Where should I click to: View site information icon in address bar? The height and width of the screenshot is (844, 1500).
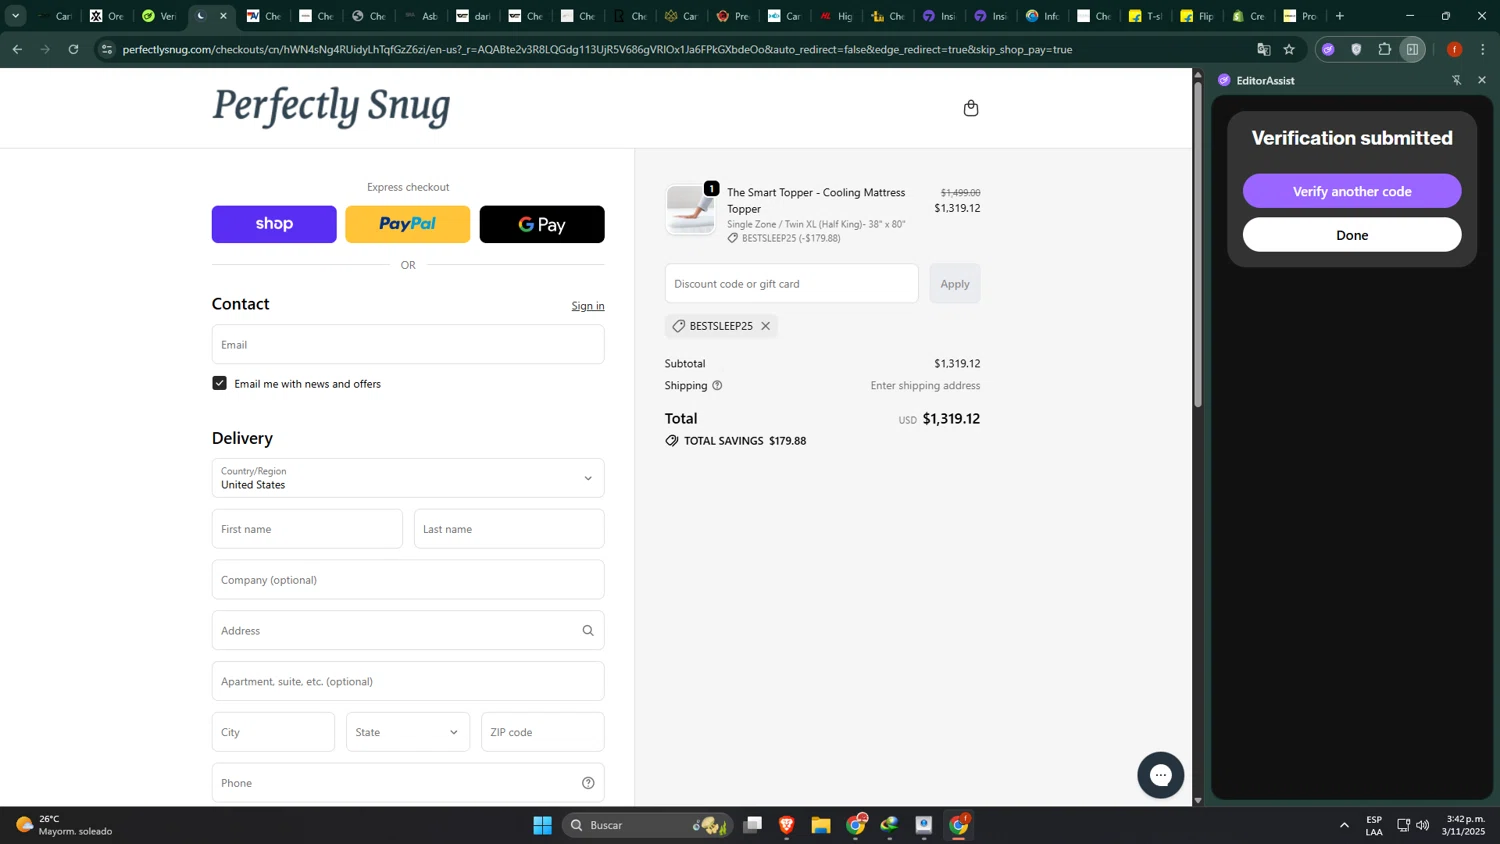107,49
